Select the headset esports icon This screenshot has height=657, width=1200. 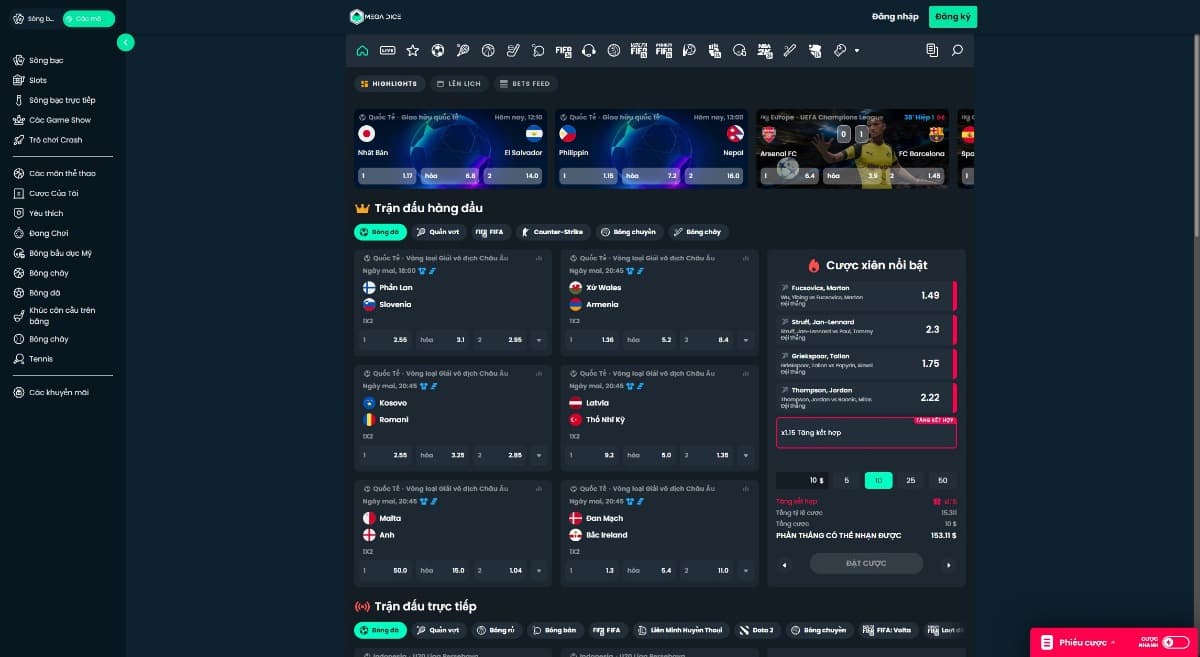[x=589, y=50]
